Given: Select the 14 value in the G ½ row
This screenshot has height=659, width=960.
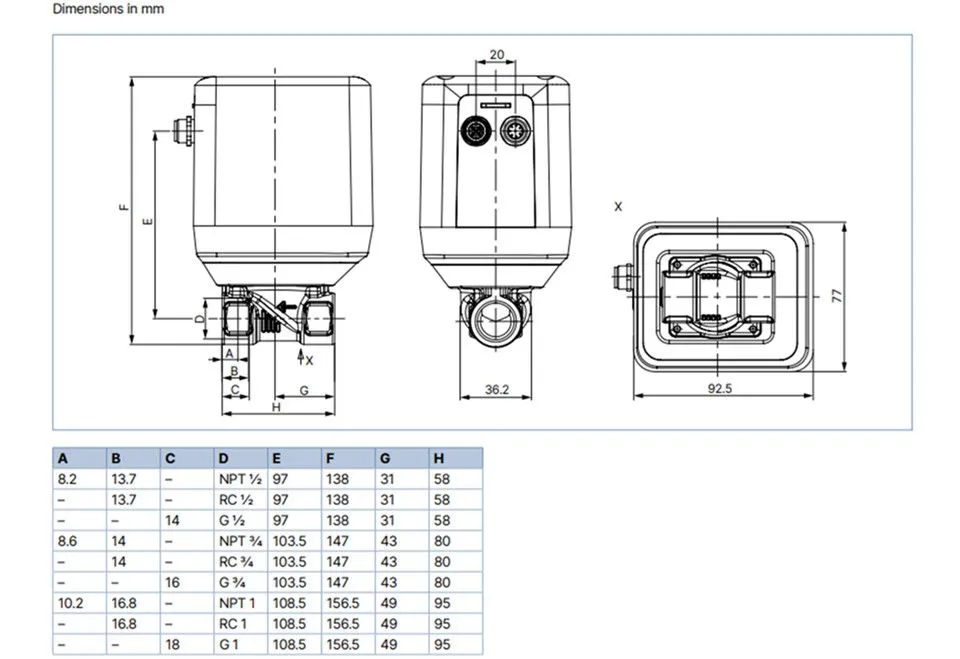Looking at the screenshot, I should [173, 521].
